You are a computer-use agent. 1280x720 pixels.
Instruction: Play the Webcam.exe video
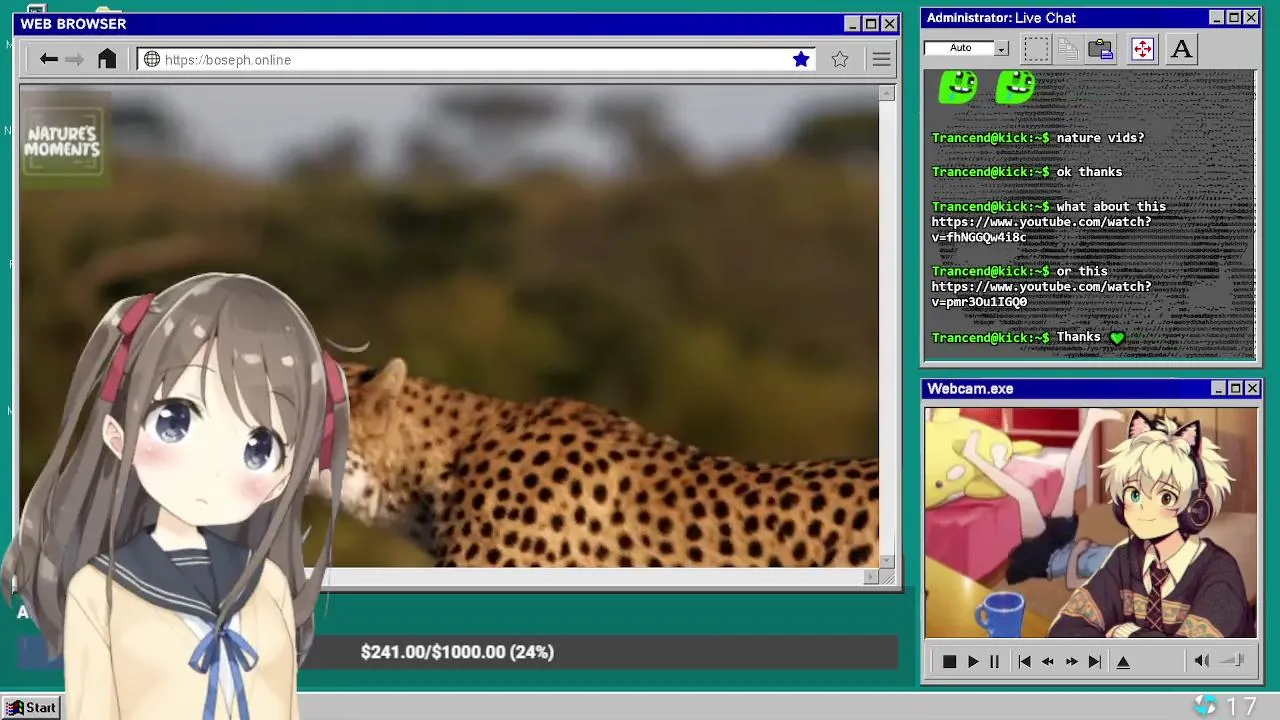coord(972,661)
